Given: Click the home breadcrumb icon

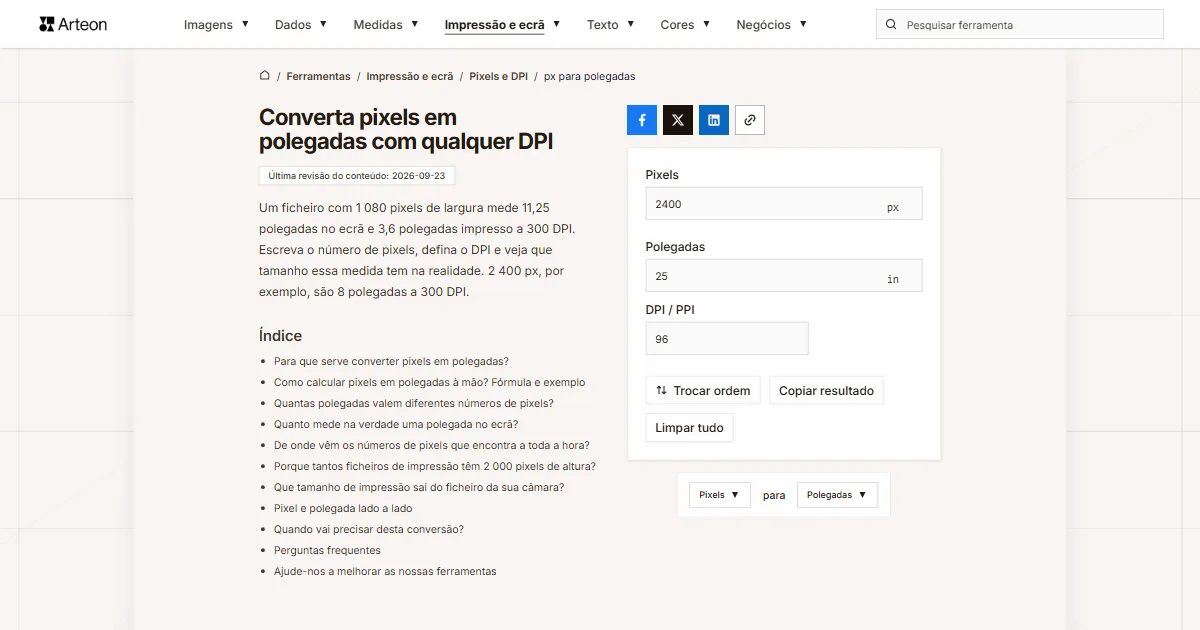Looking at the screenshot, I should [x=265, y=76].
